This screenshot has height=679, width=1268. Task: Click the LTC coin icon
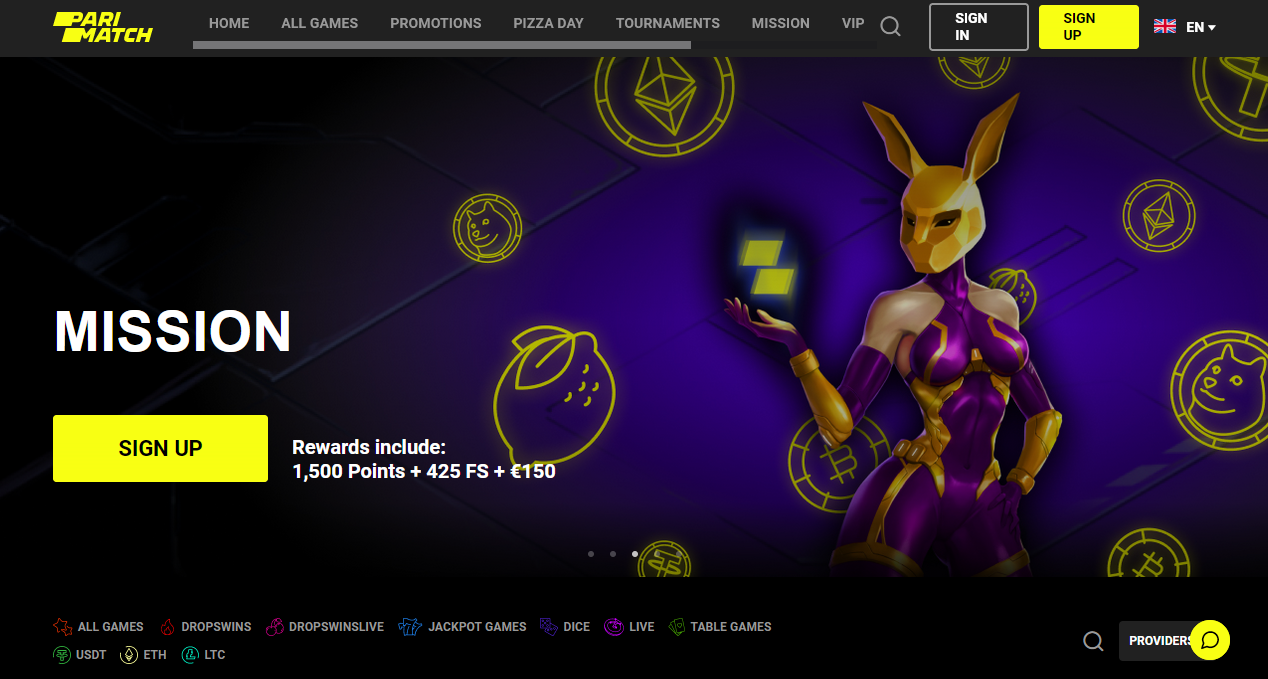click(190, 655)
